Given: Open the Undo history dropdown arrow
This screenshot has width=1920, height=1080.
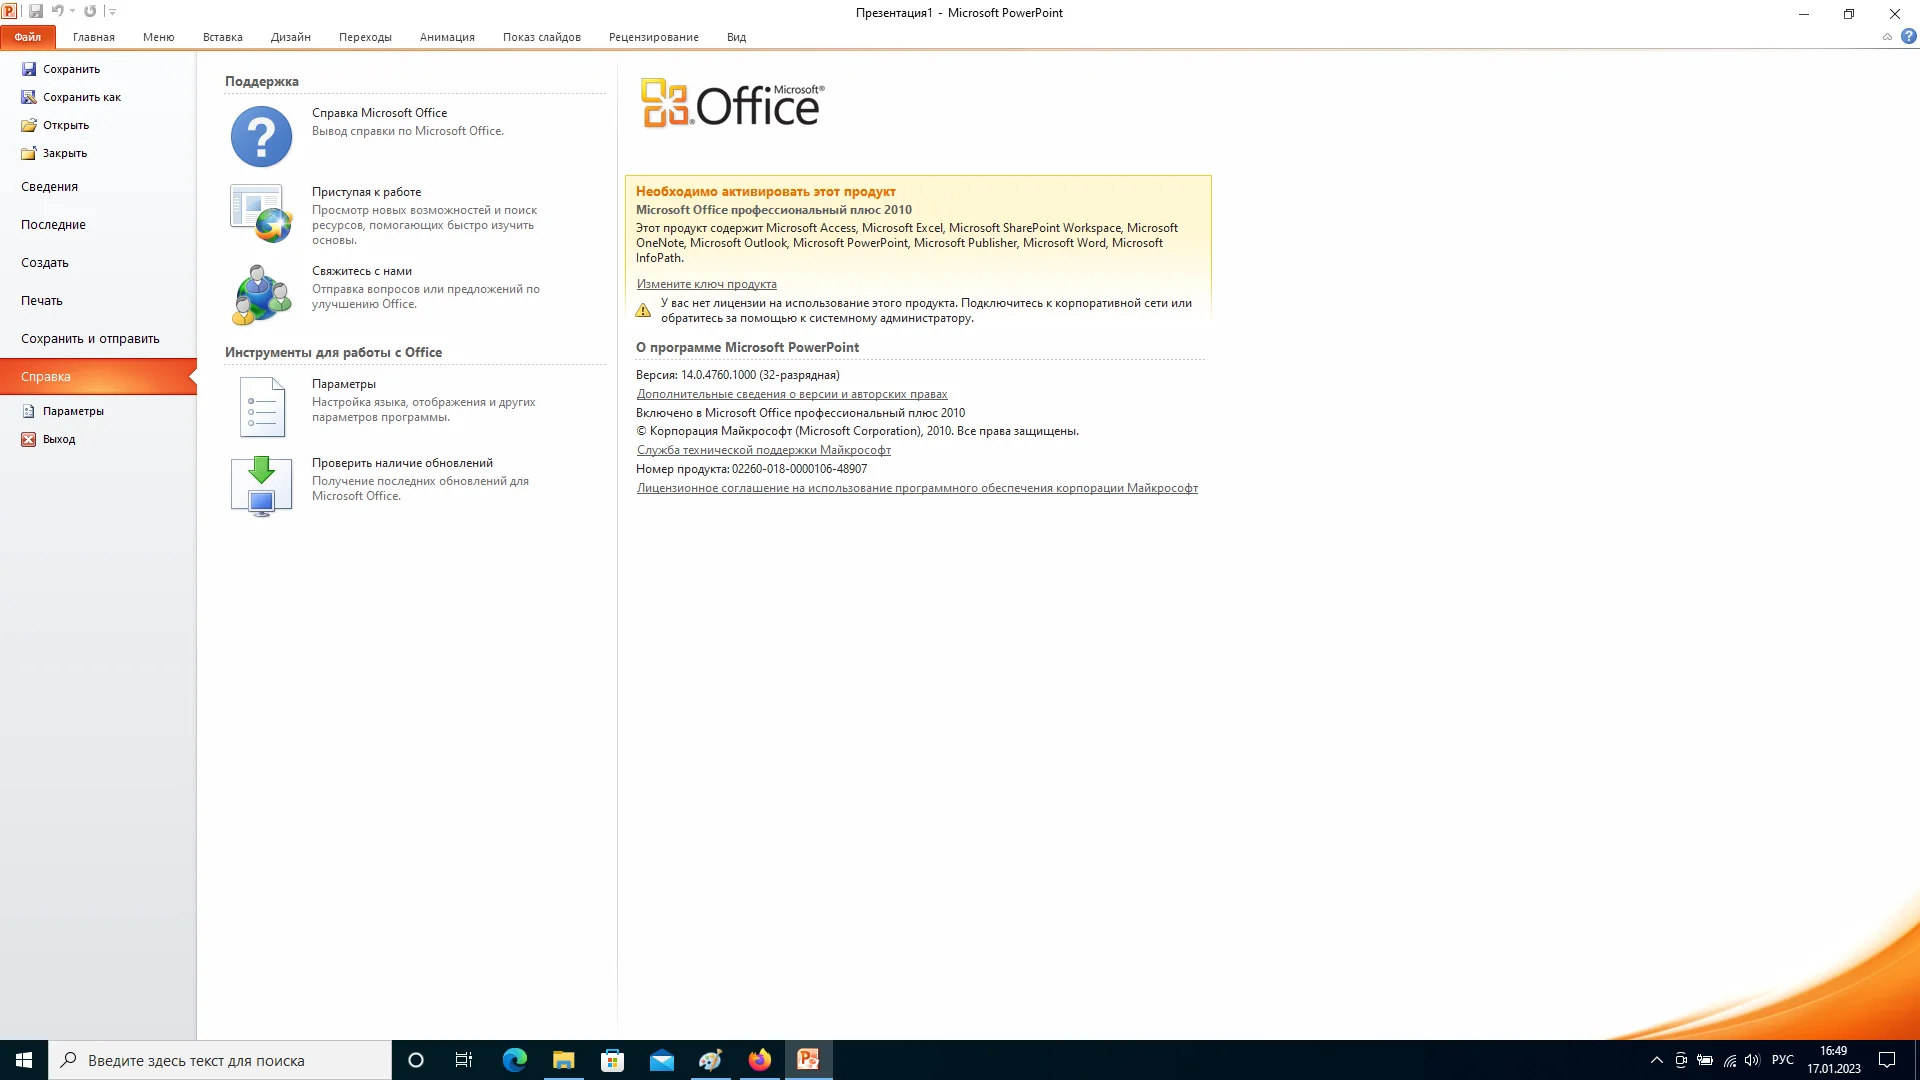Looking at the screenshot, I should [72, 12].
